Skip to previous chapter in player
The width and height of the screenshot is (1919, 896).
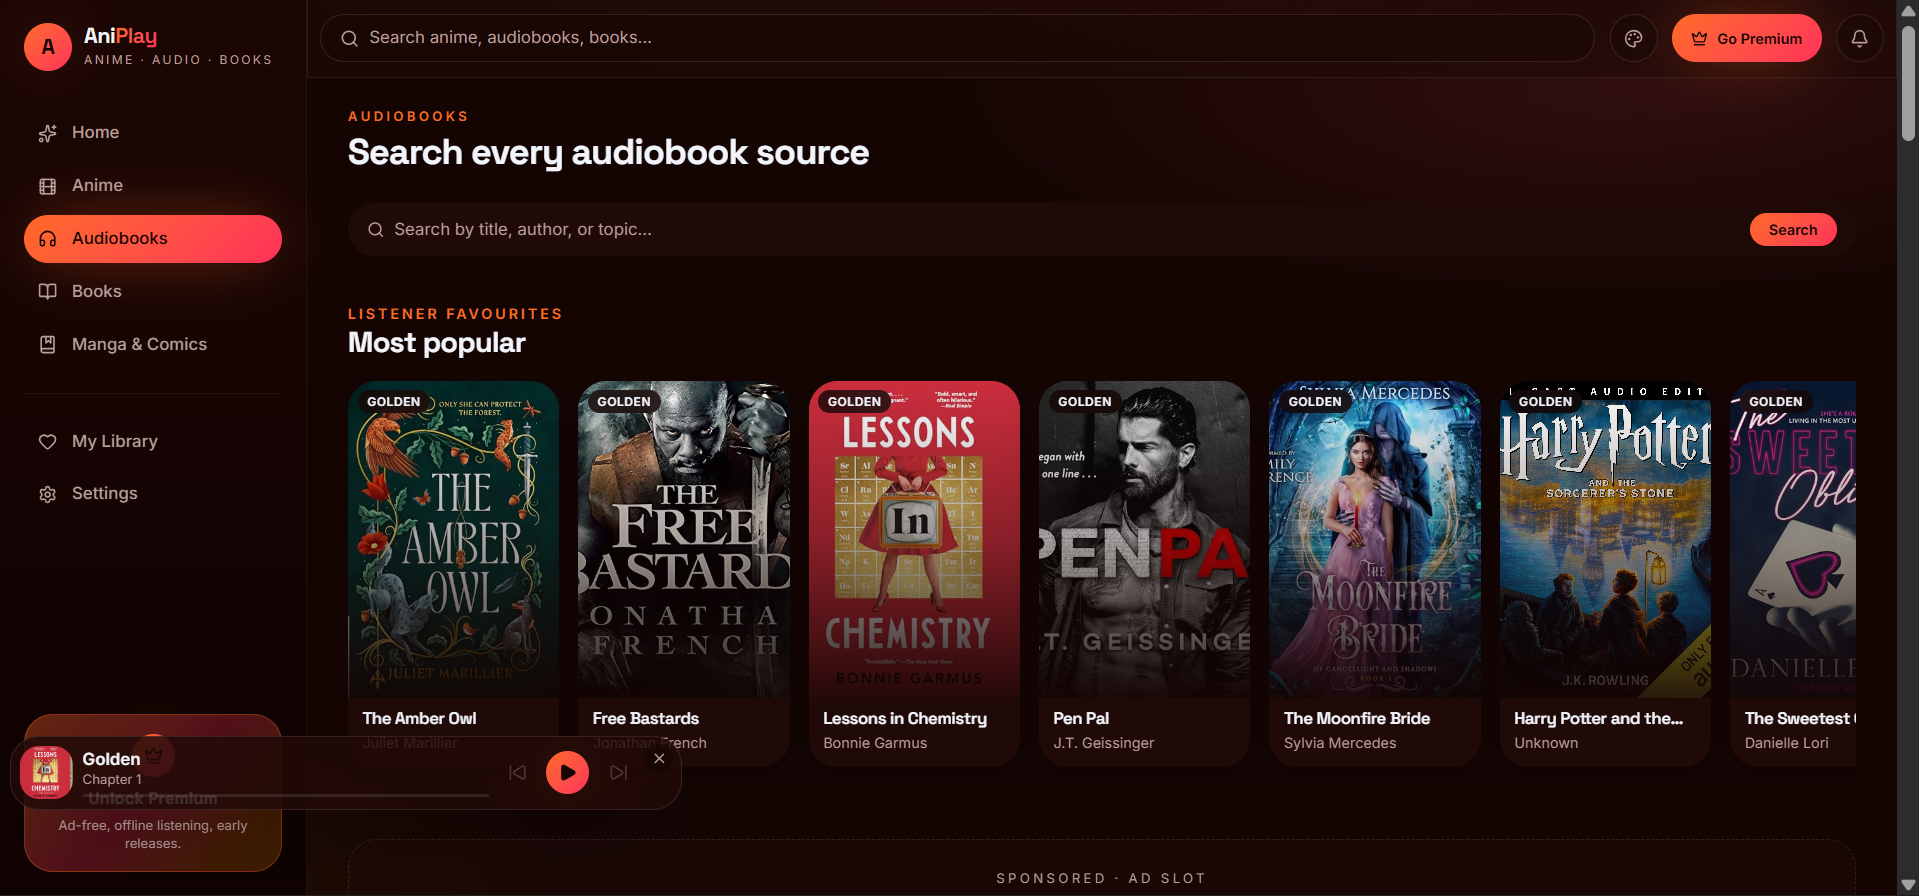coord(517,773)
